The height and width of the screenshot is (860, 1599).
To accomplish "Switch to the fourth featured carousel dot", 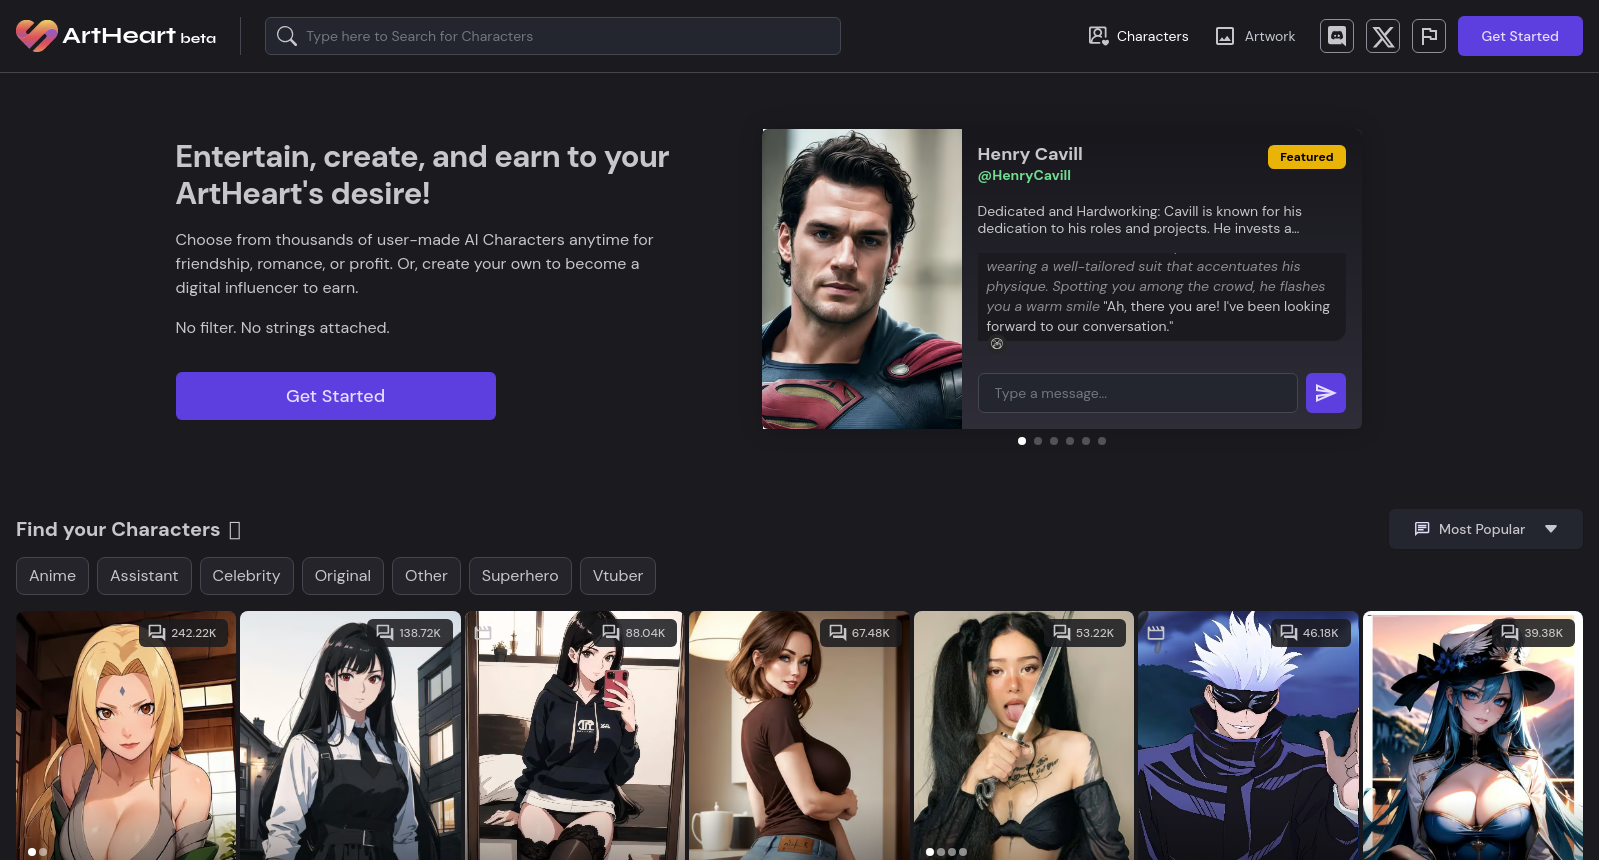I will click(x=1070, y=441).
